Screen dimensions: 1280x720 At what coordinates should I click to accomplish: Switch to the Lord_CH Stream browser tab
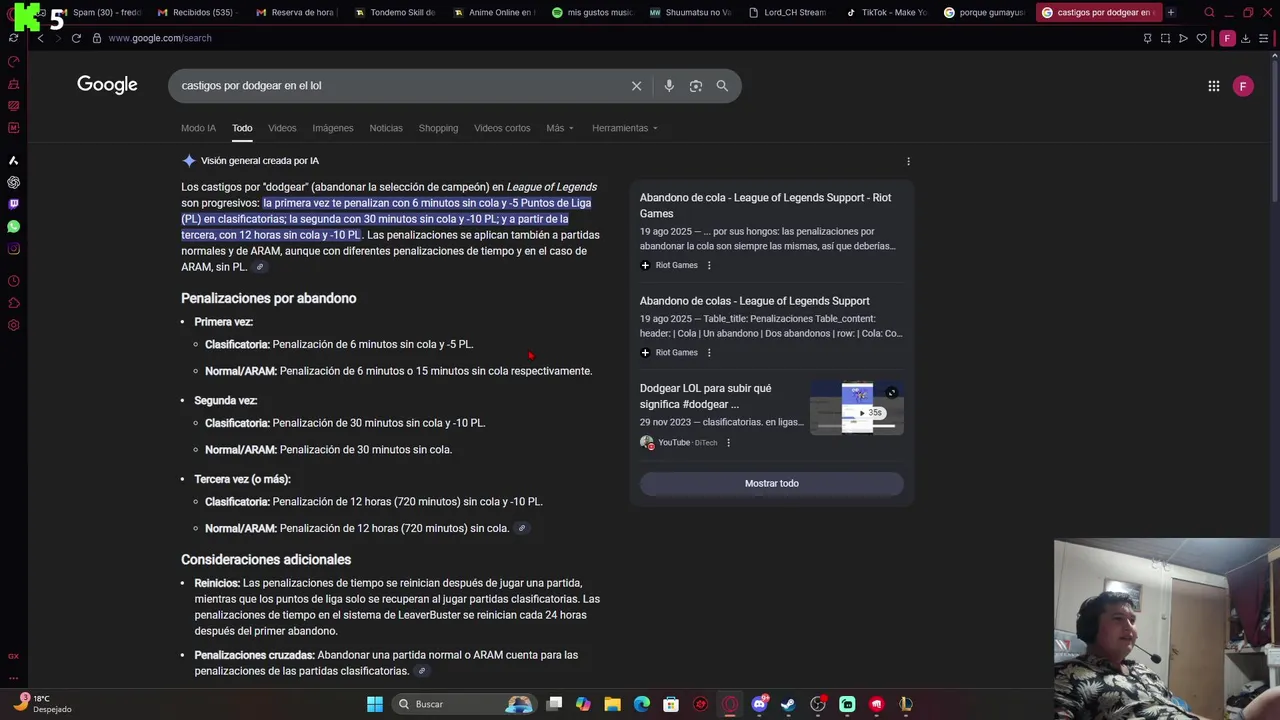[787, 12]
